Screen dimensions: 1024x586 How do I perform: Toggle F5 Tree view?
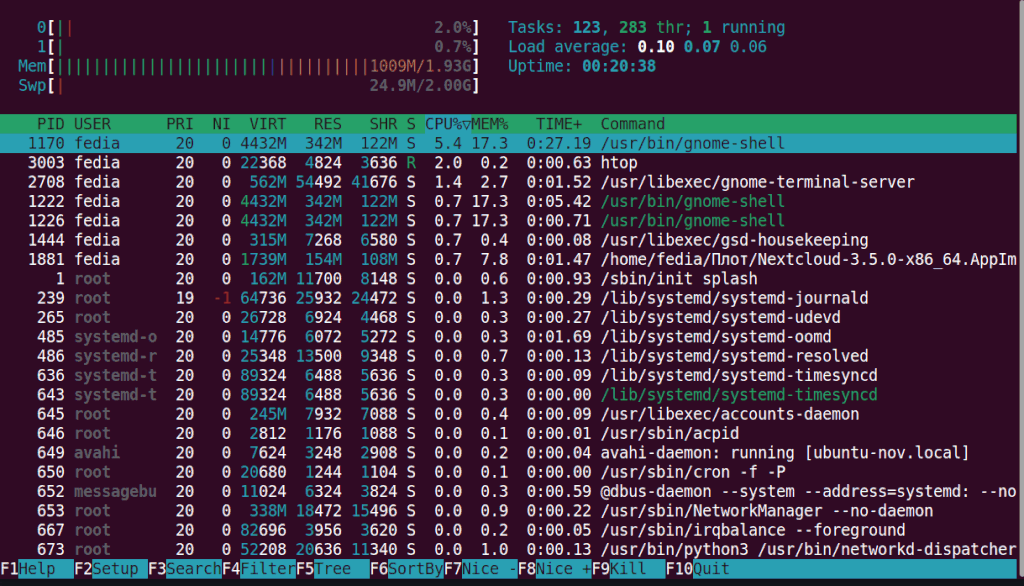click(332, 569)
